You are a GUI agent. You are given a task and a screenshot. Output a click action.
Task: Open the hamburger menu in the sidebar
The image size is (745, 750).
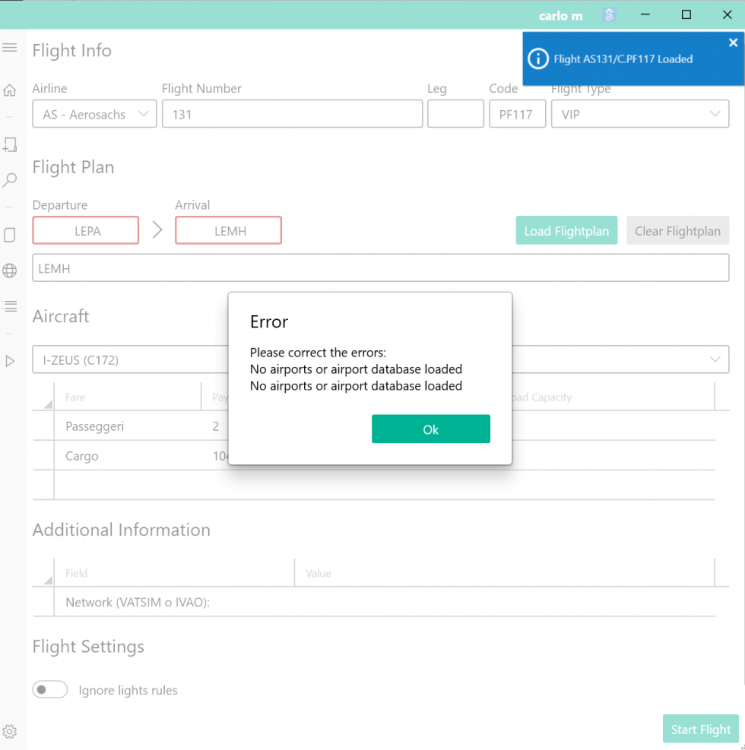point(10,48)
